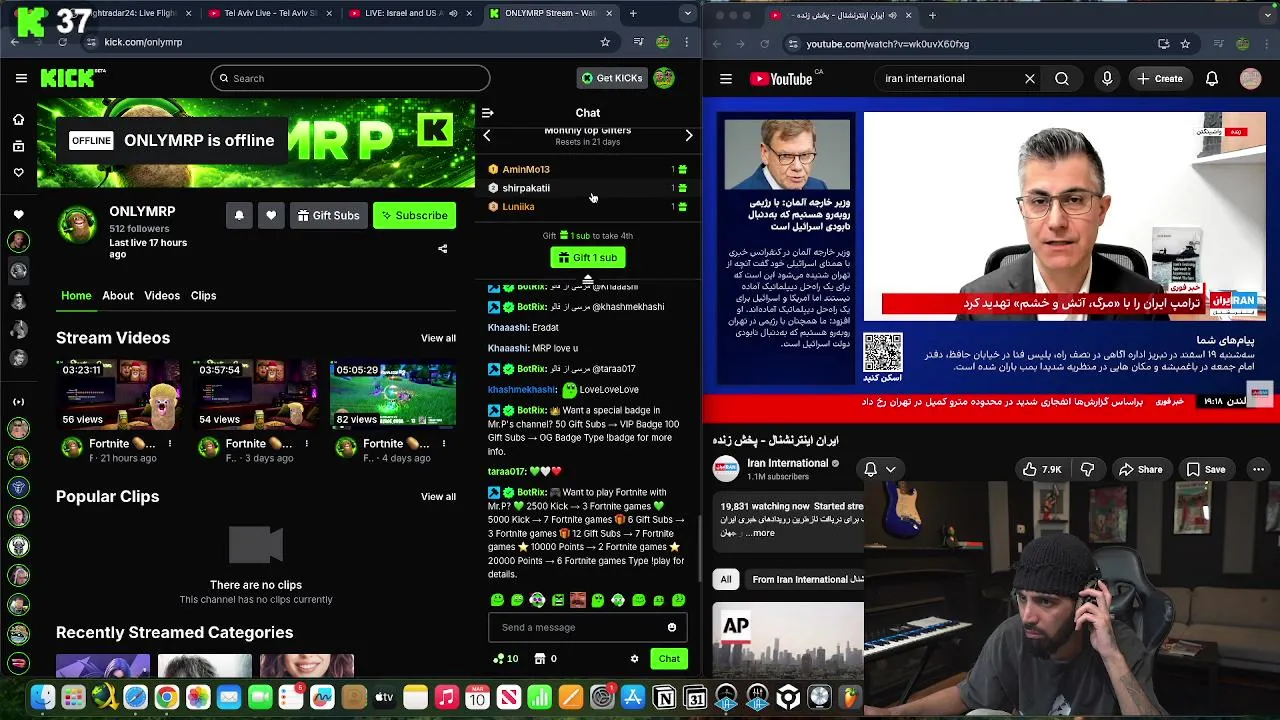Screen dimensions: 1280x720
Task: Select From Iran International chip
Action: click(x=803, y=579)
